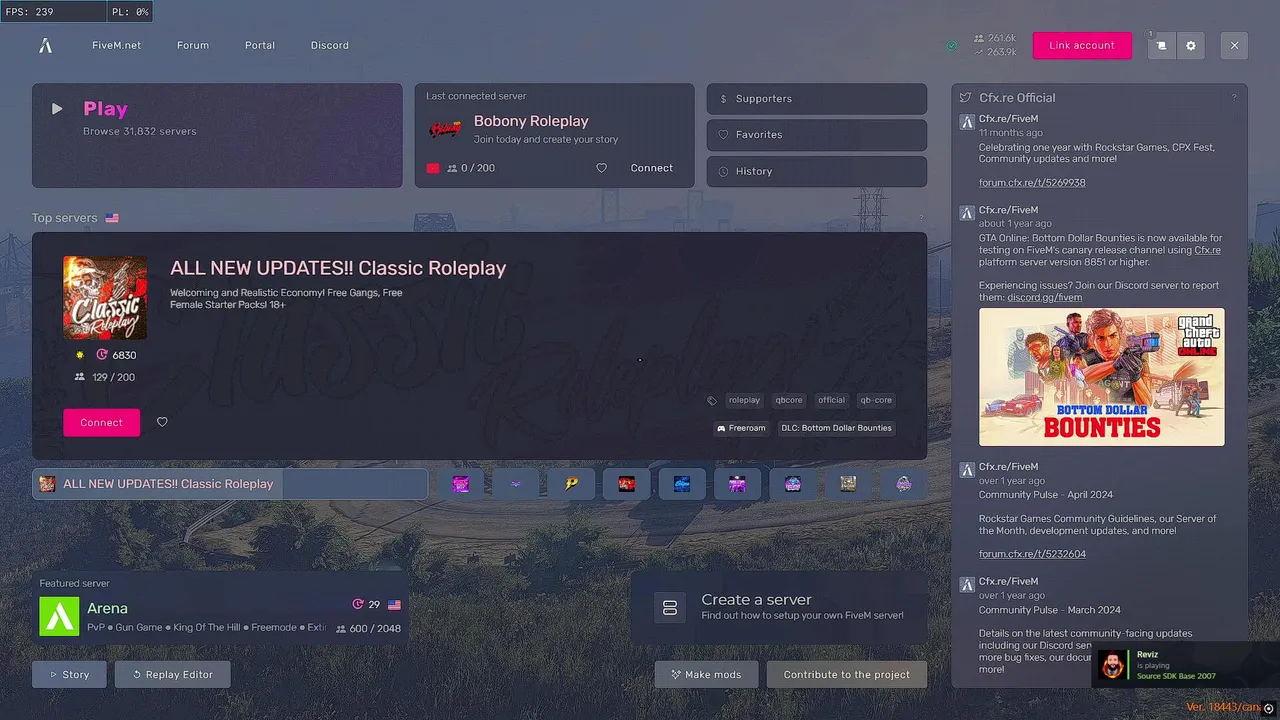Click the Bottom Dollar Bounties image
1280x720 pixels.
[x=1101, y=376]
